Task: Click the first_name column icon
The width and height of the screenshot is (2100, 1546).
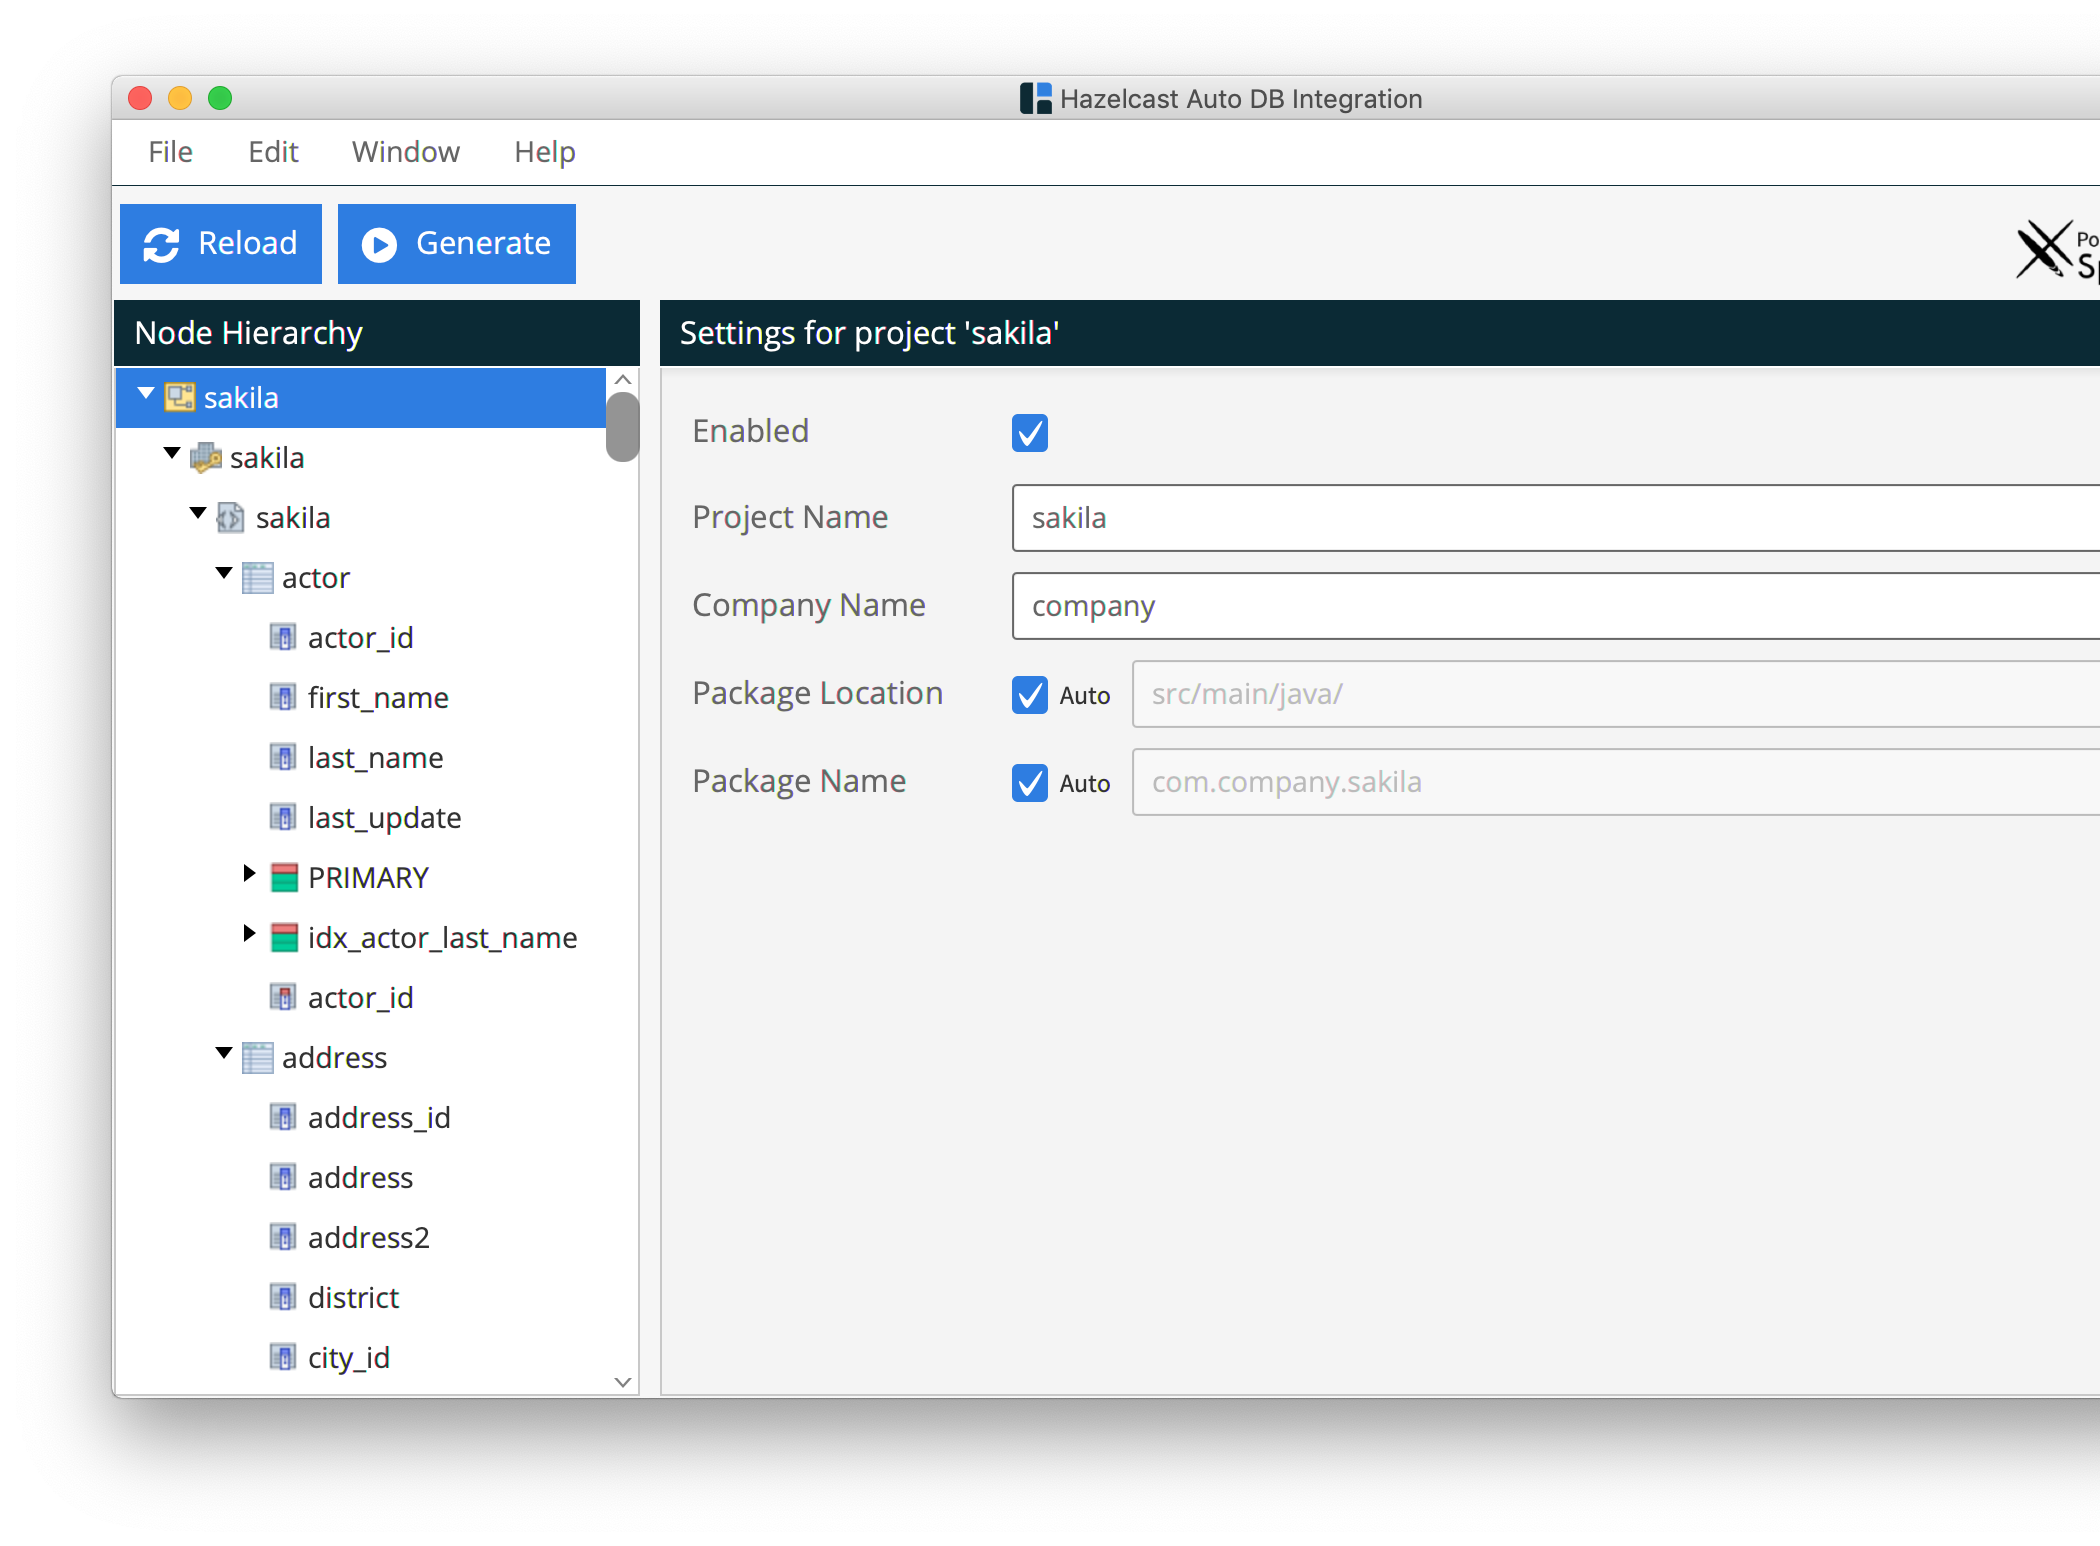Action: coord(283,697)
